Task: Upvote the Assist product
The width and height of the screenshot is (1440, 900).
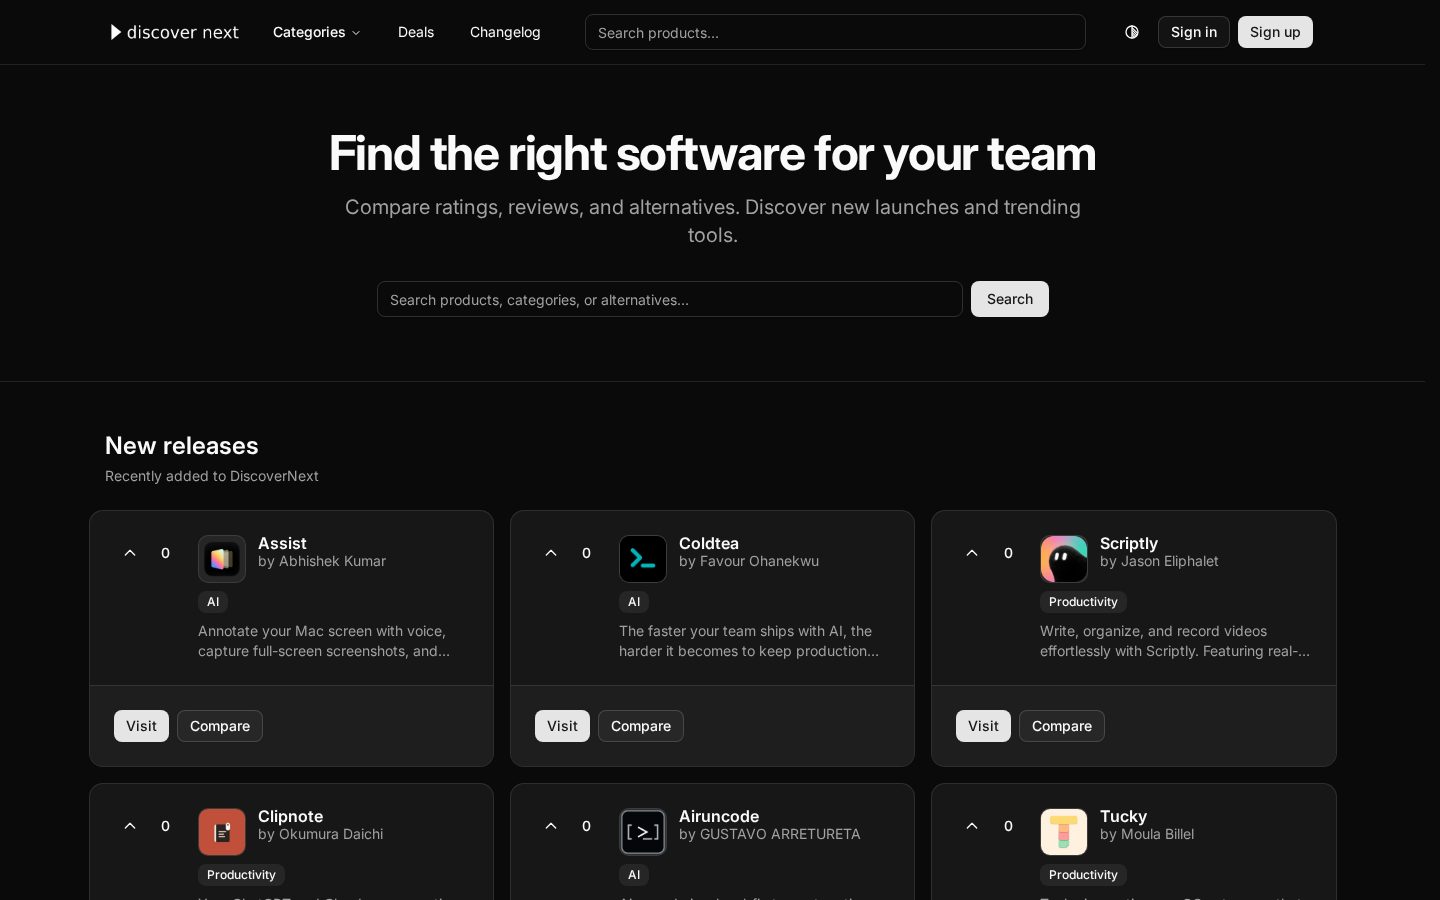Action: tap(130, 553)
